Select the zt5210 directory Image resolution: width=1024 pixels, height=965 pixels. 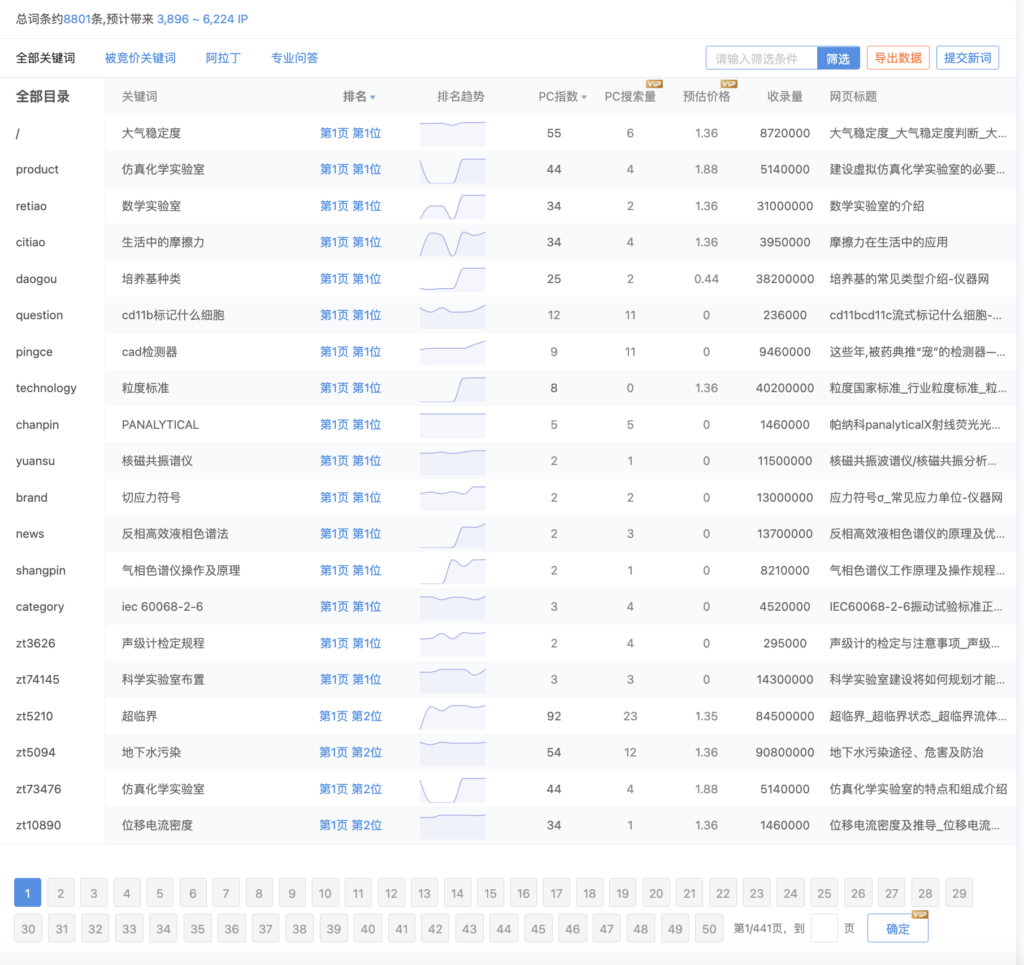click(x=34, y=716)
